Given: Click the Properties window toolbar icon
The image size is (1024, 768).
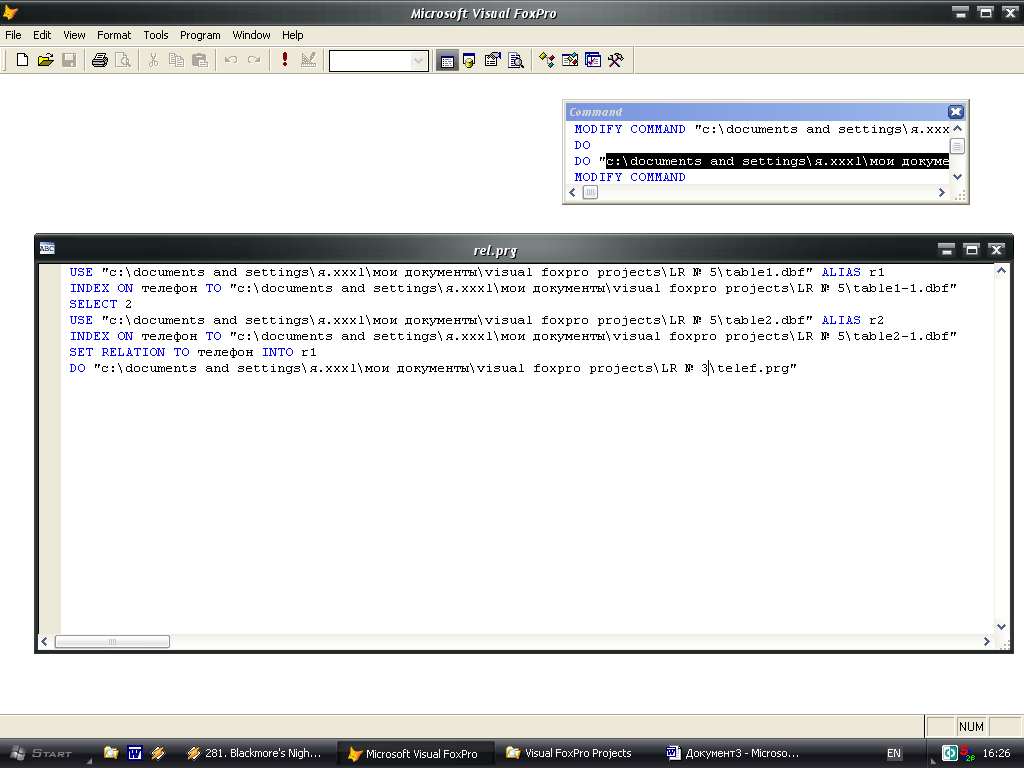Looking at the screenshot, I should (492, 60).
